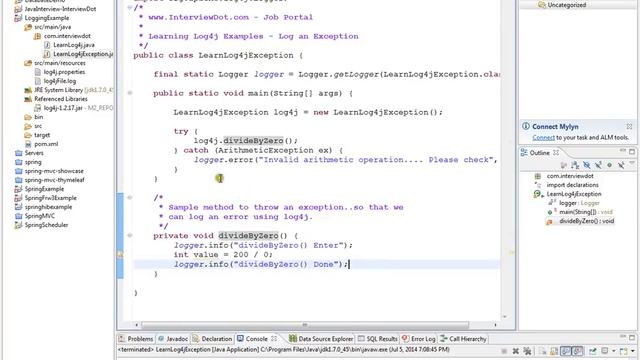Image resolution: width=640 pixels, height=360 pixels.
Task: Click the Connect link under Connect Mylyn
Action: (543, 138)
